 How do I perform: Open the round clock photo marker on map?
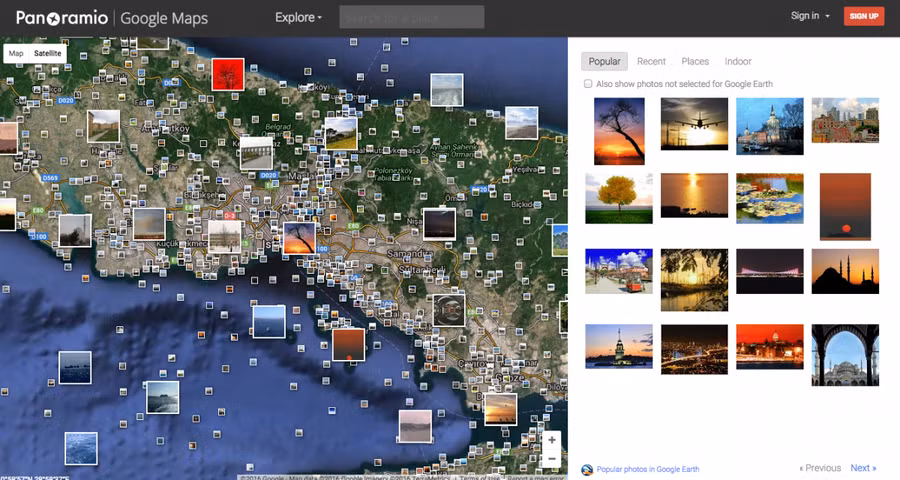[x=448, y=309]
